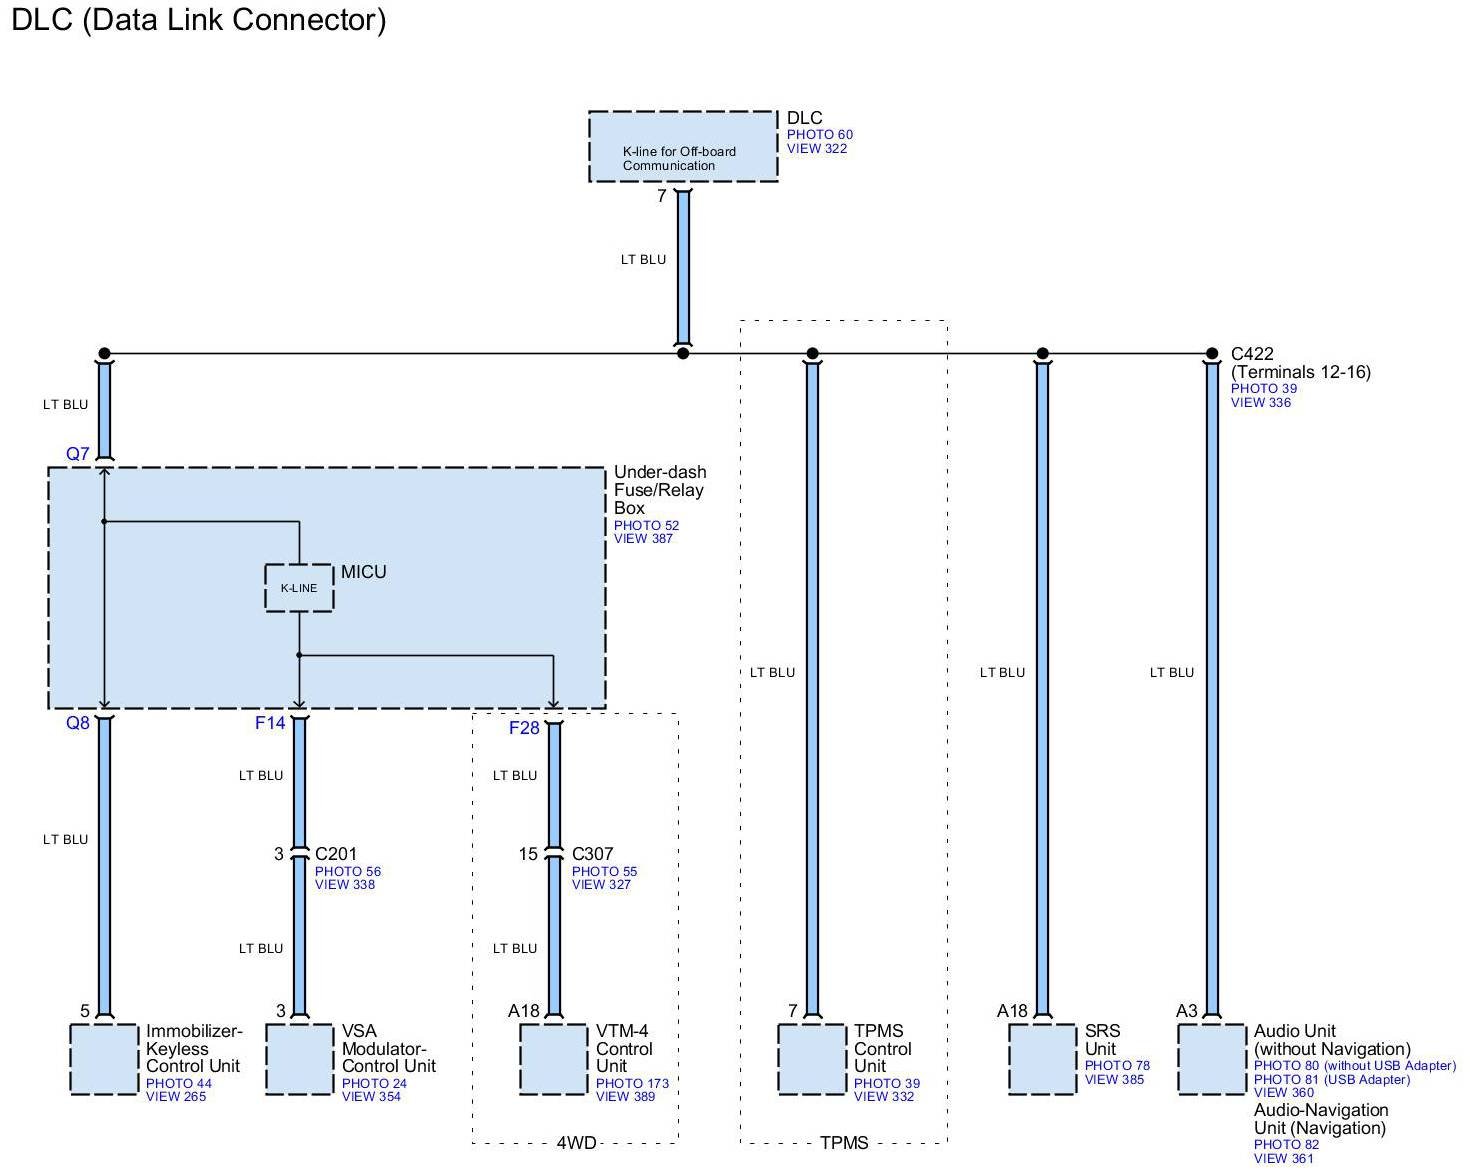Open VIEW 354 for VSA Modulator-Control Unit
This screenshot has height=1174, width=1470.
click(371, 1096)
